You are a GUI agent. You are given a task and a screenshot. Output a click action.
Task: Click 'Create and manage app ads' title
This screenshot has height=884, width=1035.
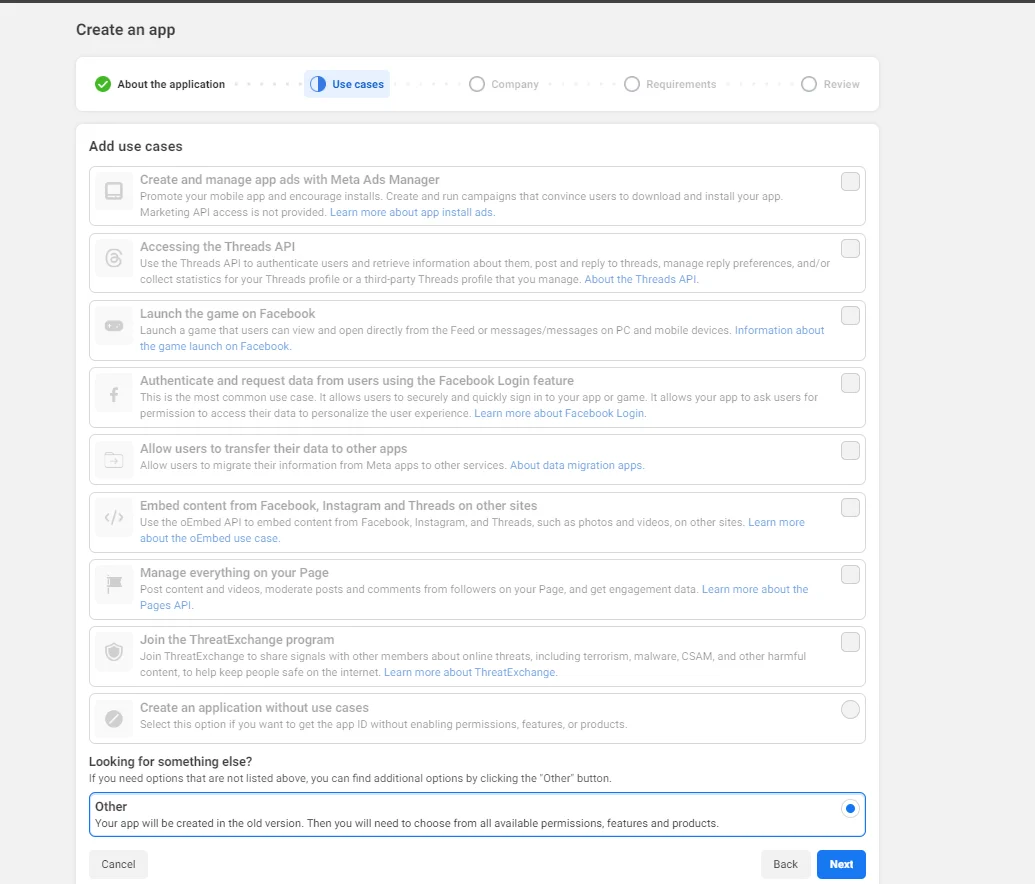[289, 180]
